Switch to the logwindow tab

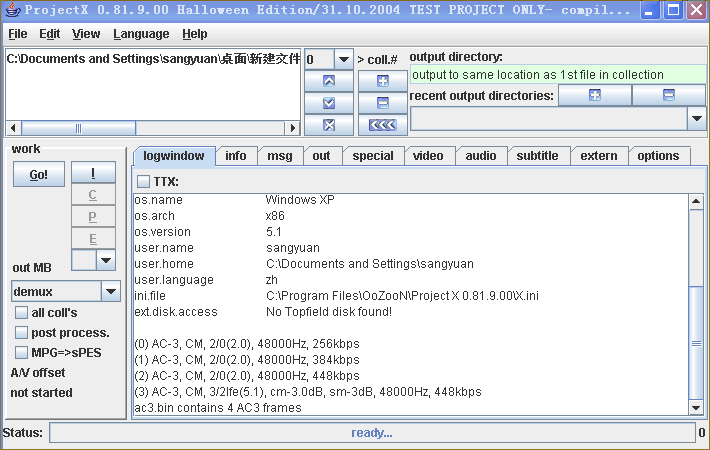click(174, 156)
